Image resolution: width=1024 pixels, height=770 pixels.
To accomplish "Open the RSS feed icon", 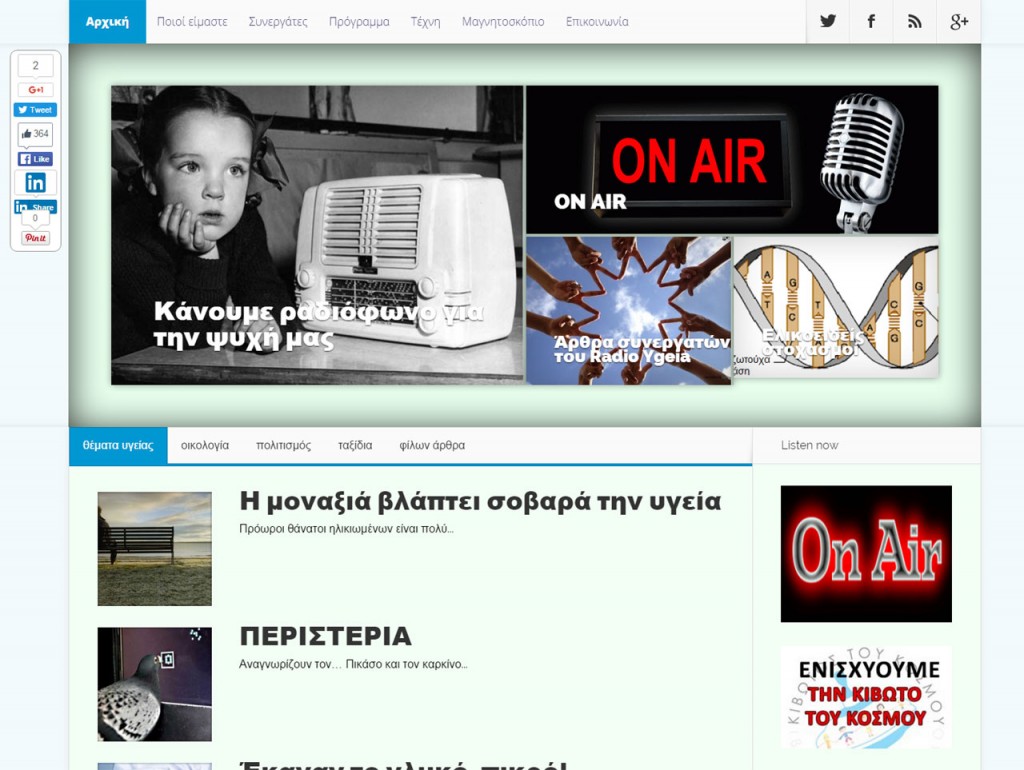I will click(914, 22).
